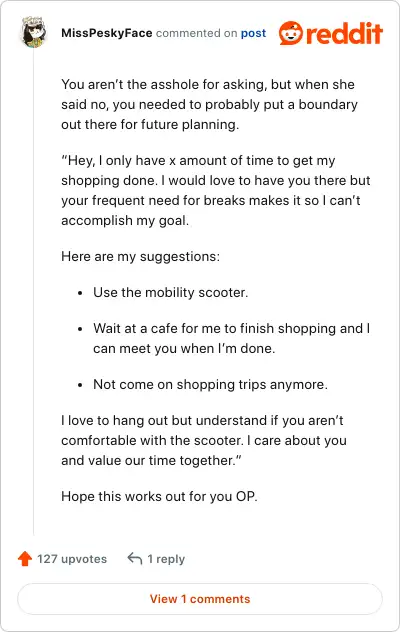Click the quoted 'Hey, I only have' paragraph
The width and height of the screenshot is (400, 632).
coord(216,190)
